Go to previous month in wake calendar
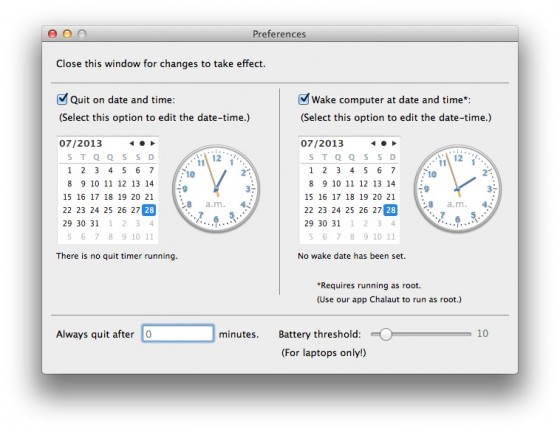 point(373,143)
